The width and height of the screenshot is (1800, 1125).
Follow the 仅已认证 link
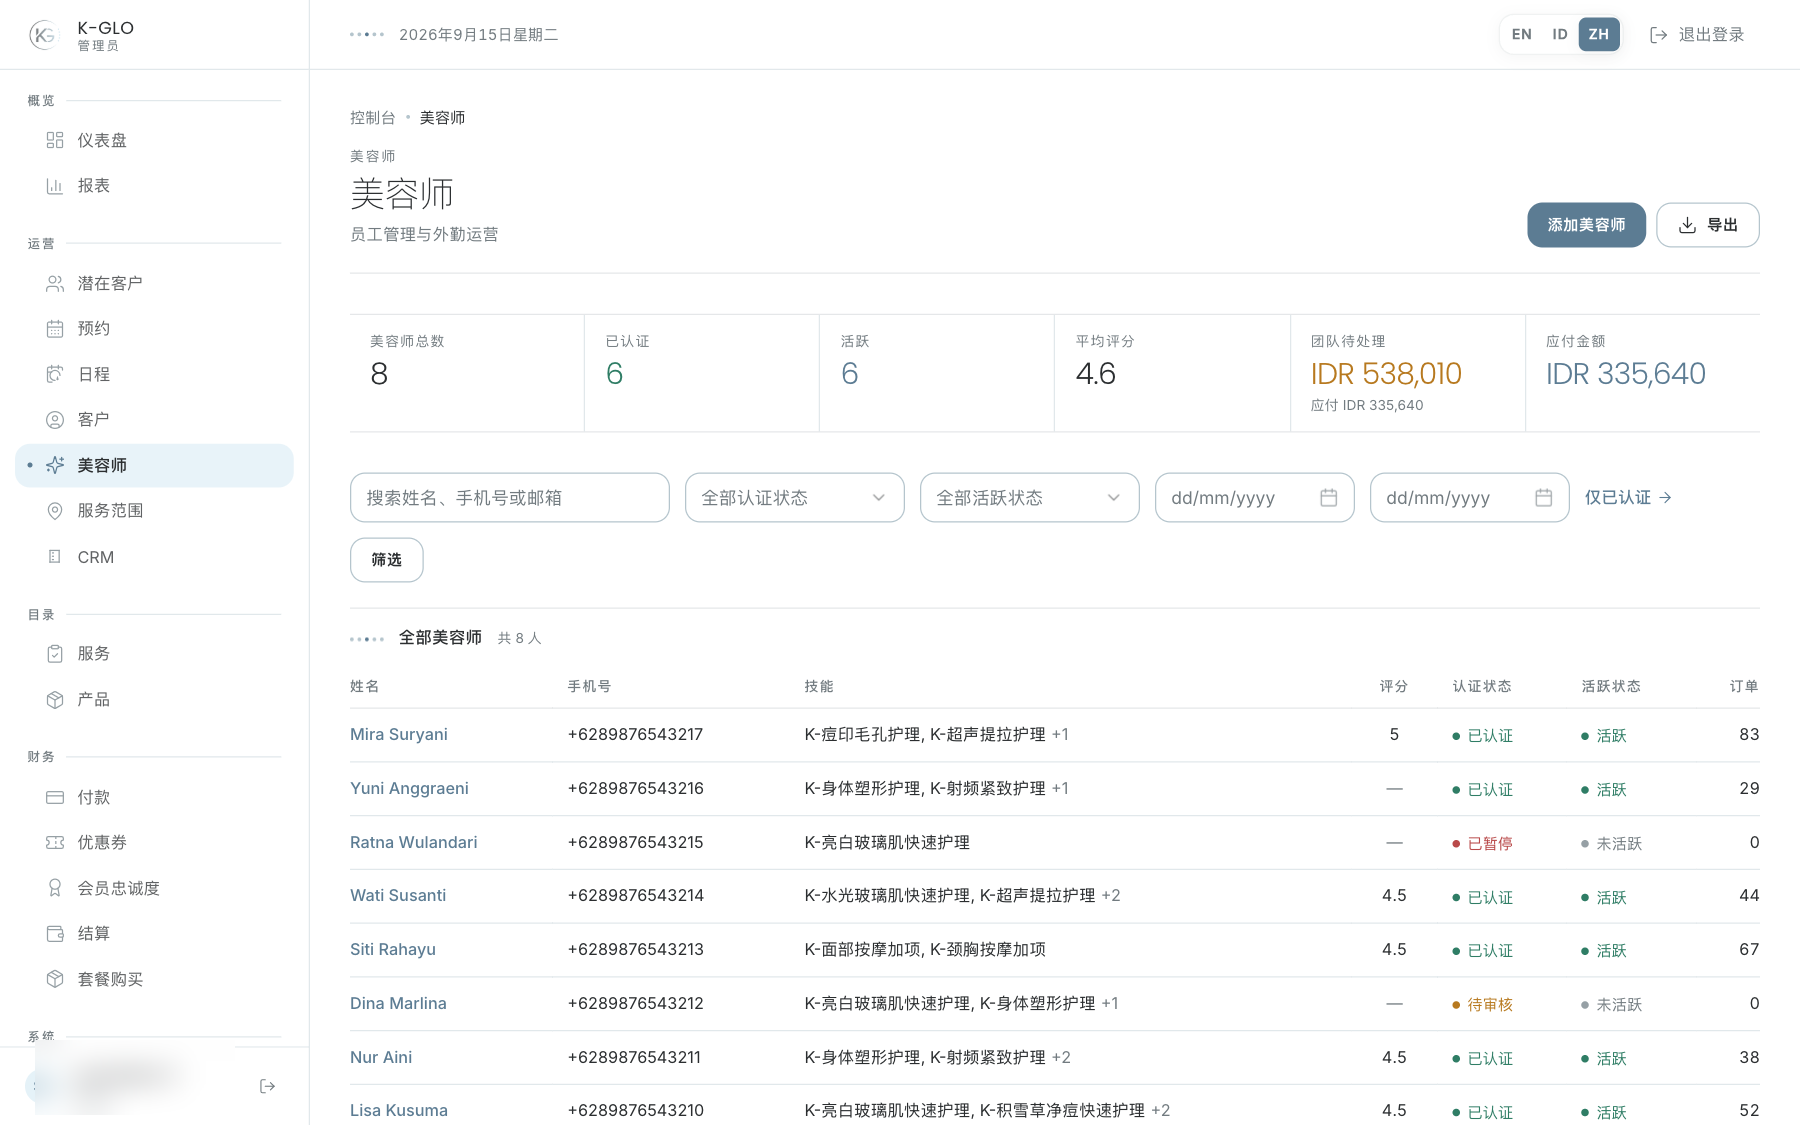(x=1627, y=498)
